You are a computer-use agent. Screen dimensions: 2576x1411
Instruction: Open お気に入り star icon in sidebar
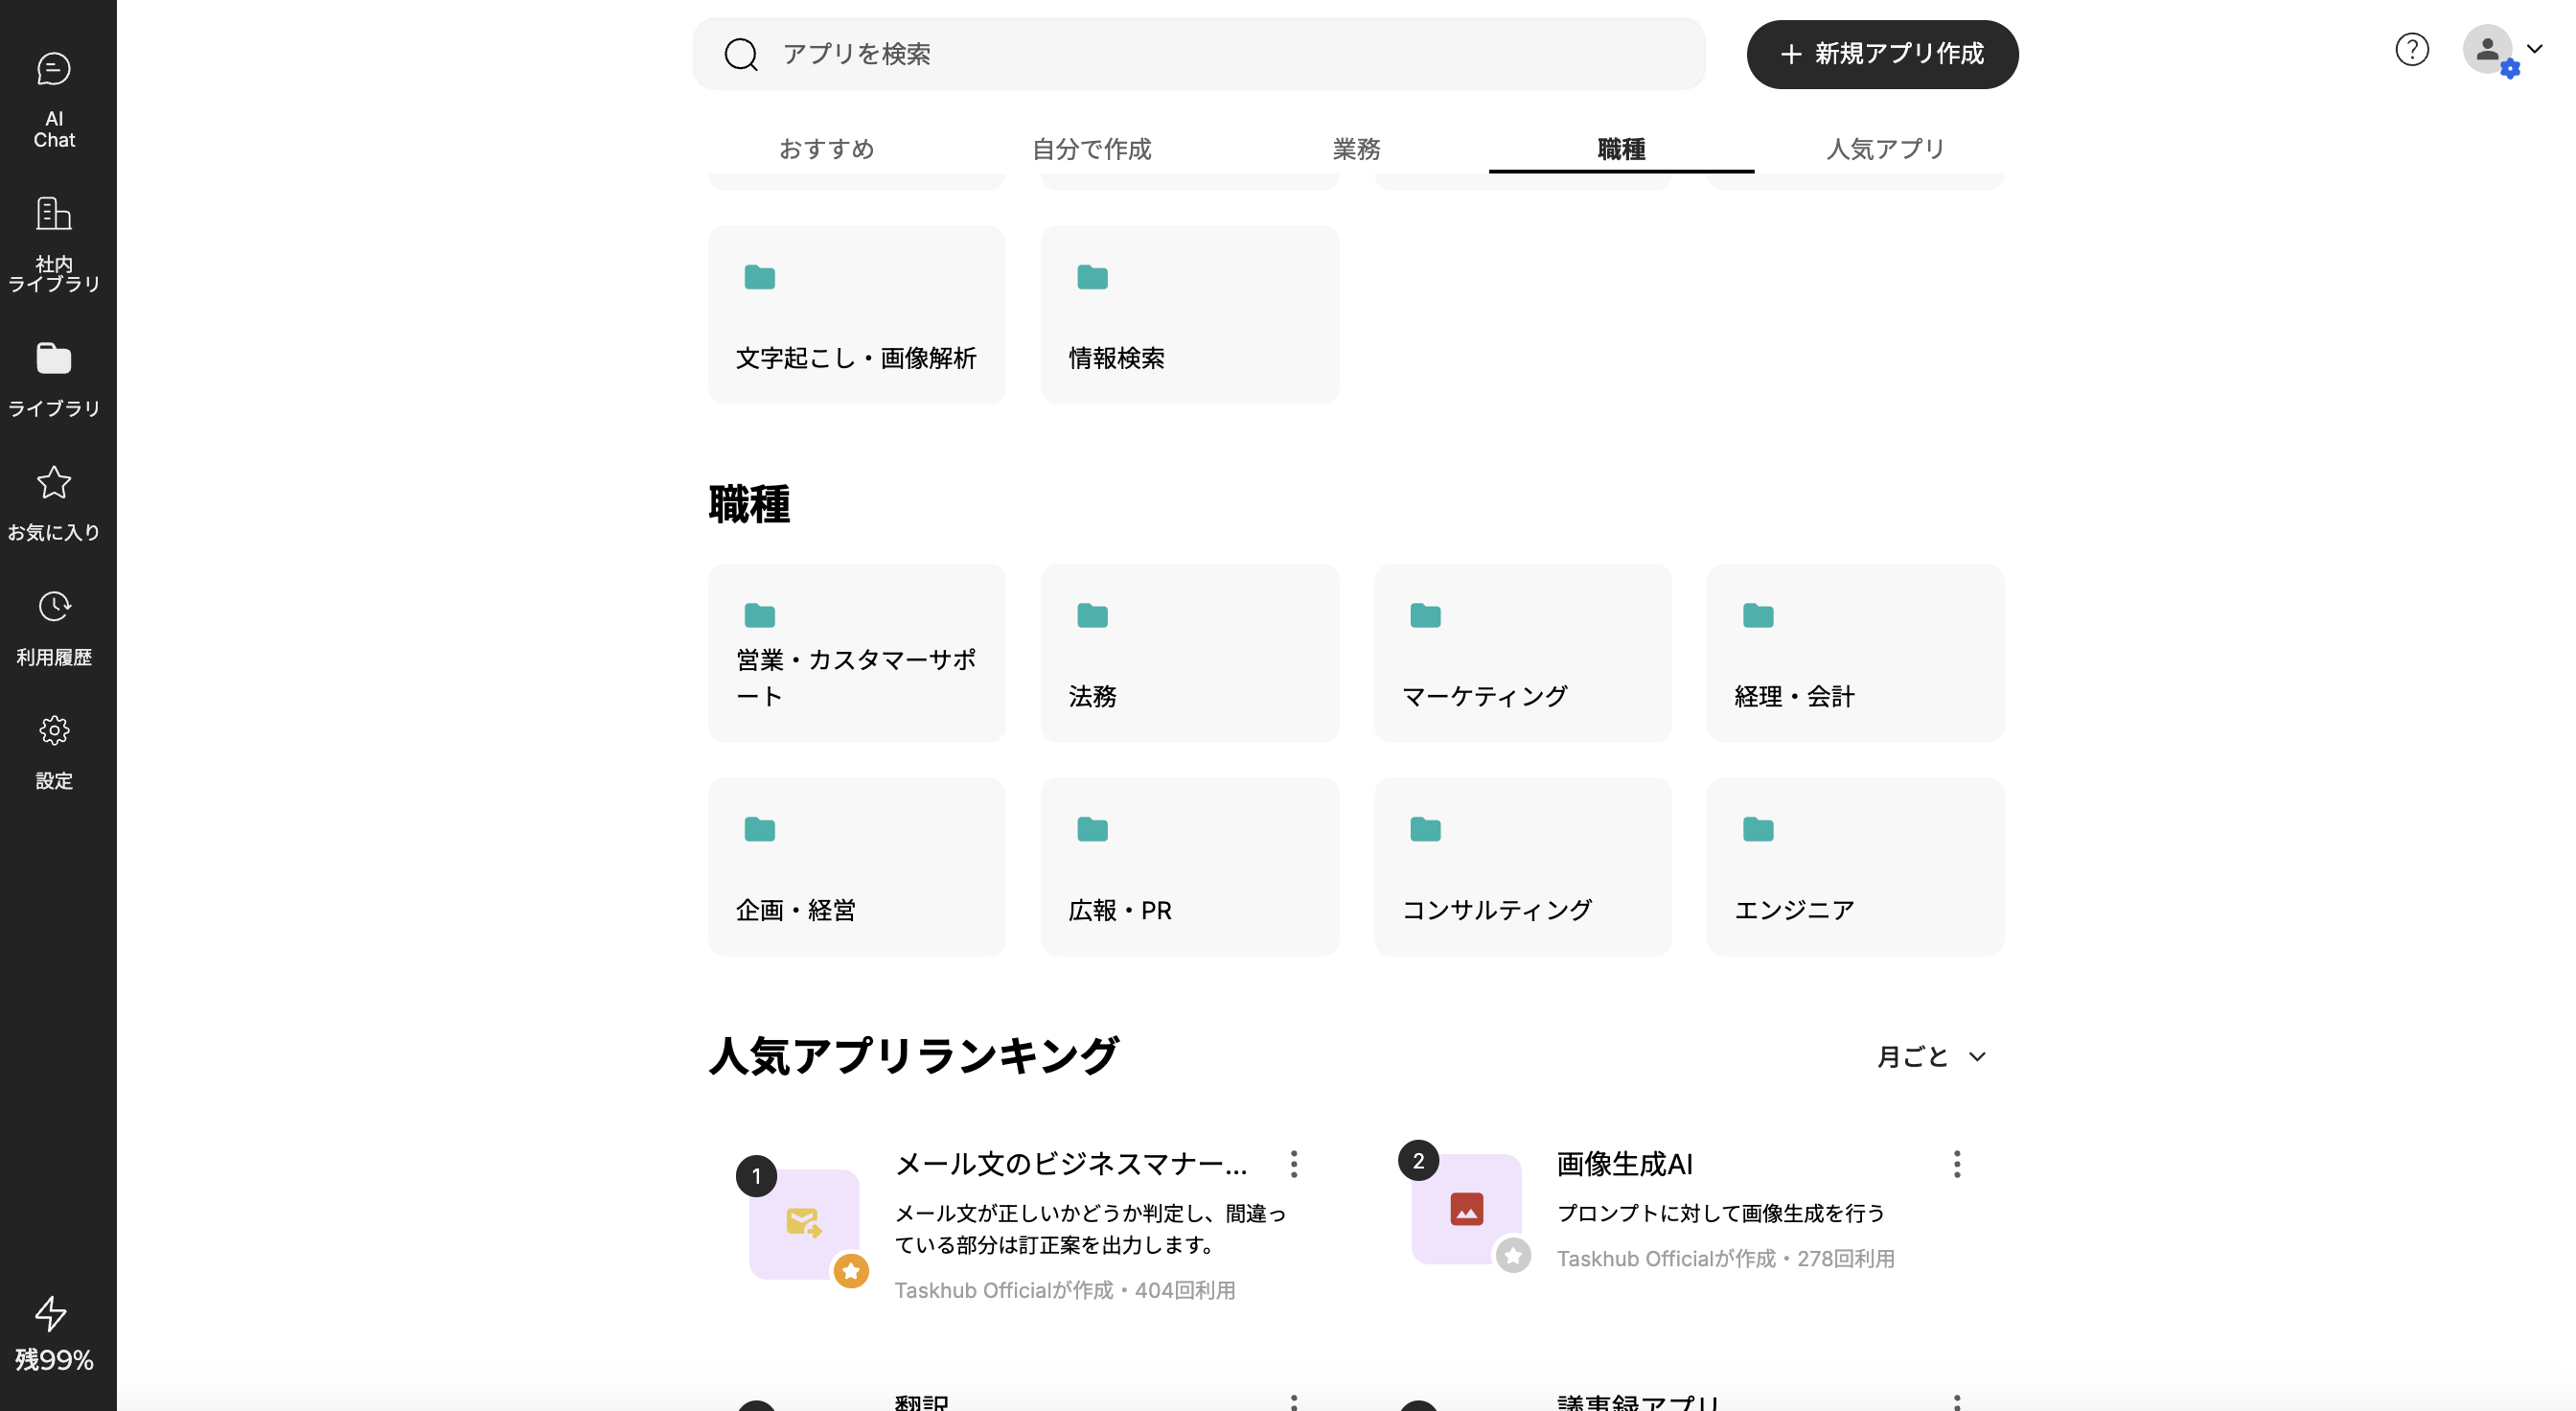tap(54, 502)
